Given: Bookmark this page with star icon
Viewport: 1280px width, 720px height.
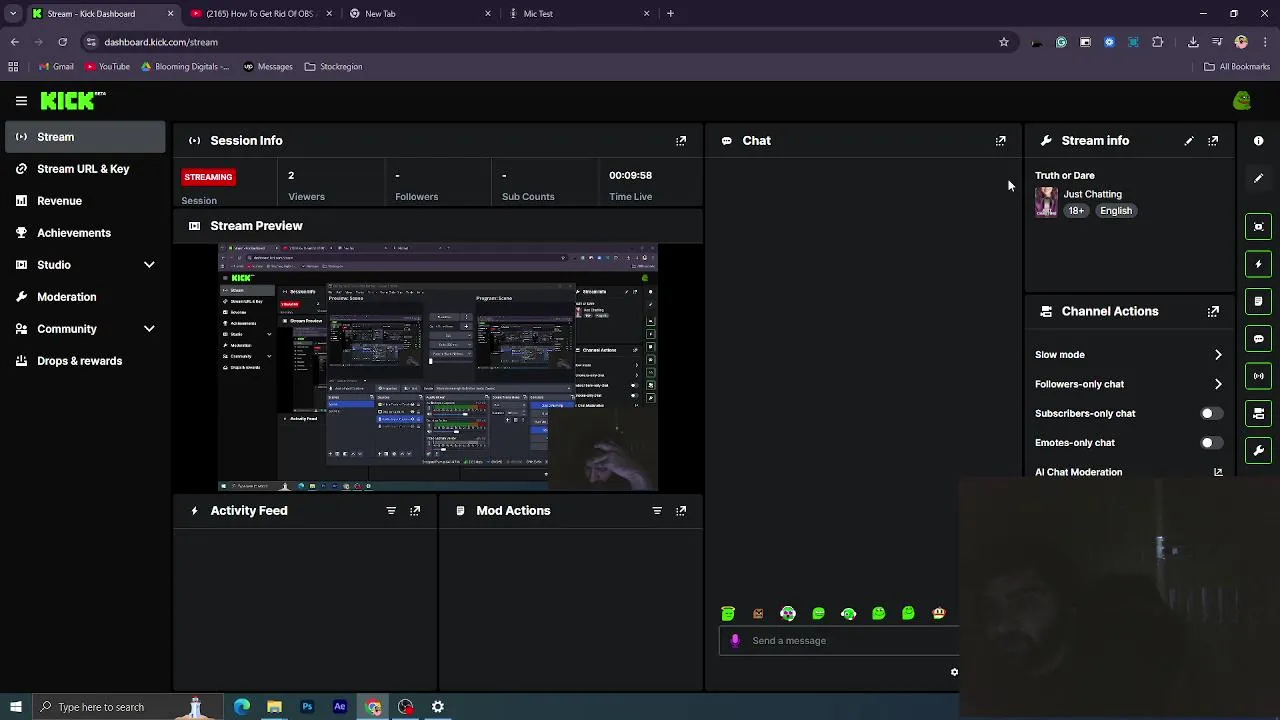Looking at the screenshot, I should click(1004, 42).
